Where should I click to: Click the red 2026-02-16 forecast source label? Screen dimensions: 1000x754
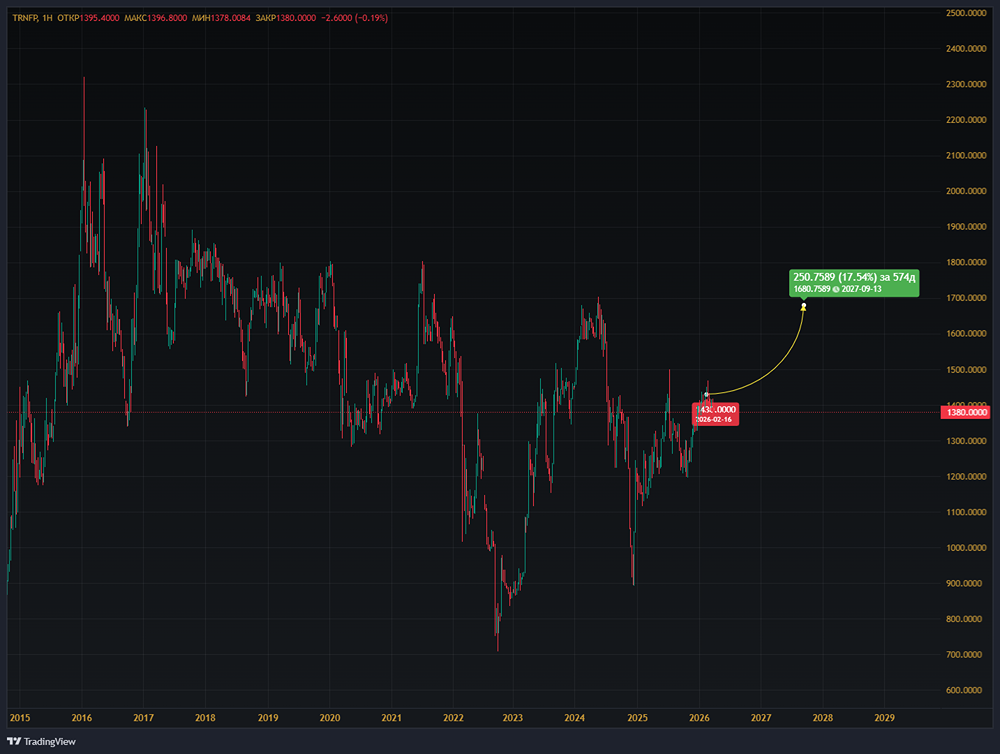click(x=716, y=414)
